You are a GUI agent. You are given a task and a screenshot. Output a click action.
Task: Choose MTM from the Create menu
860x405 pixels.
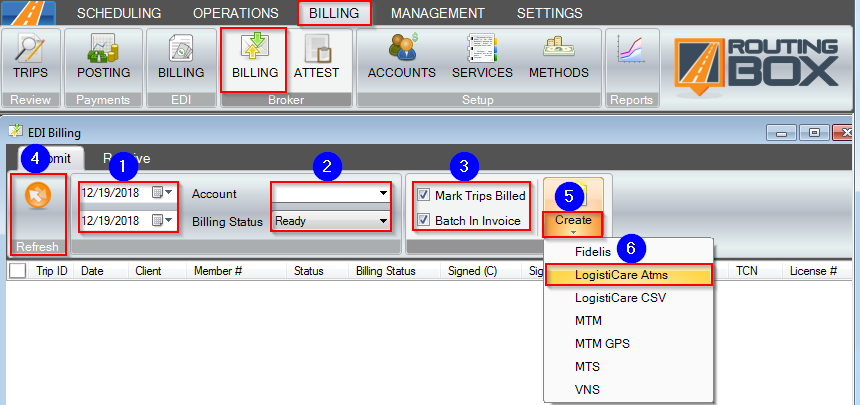pos(629,320)
